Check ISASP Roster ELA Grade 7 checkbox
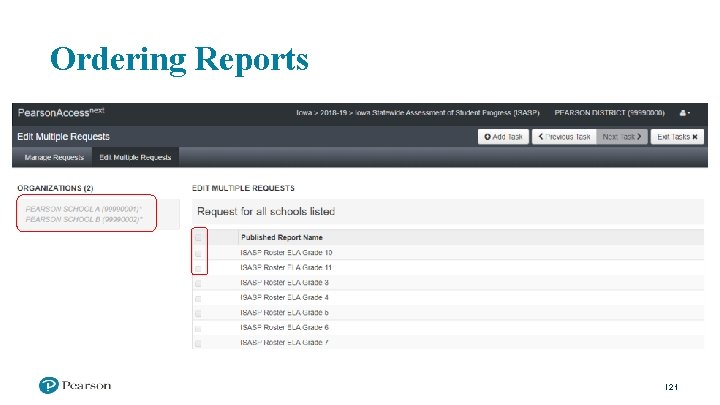The height and width of the screenshot is (405, 720). pos(198,343)
